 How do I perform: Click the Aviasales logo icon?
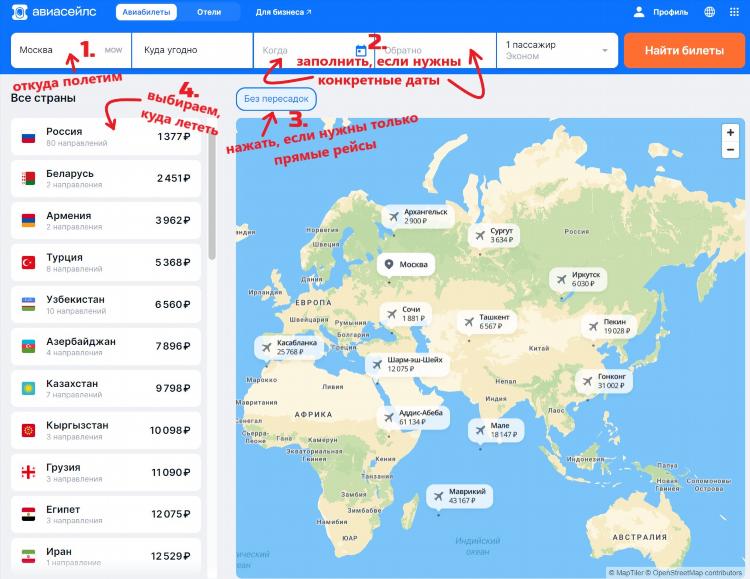pos(20,12)
